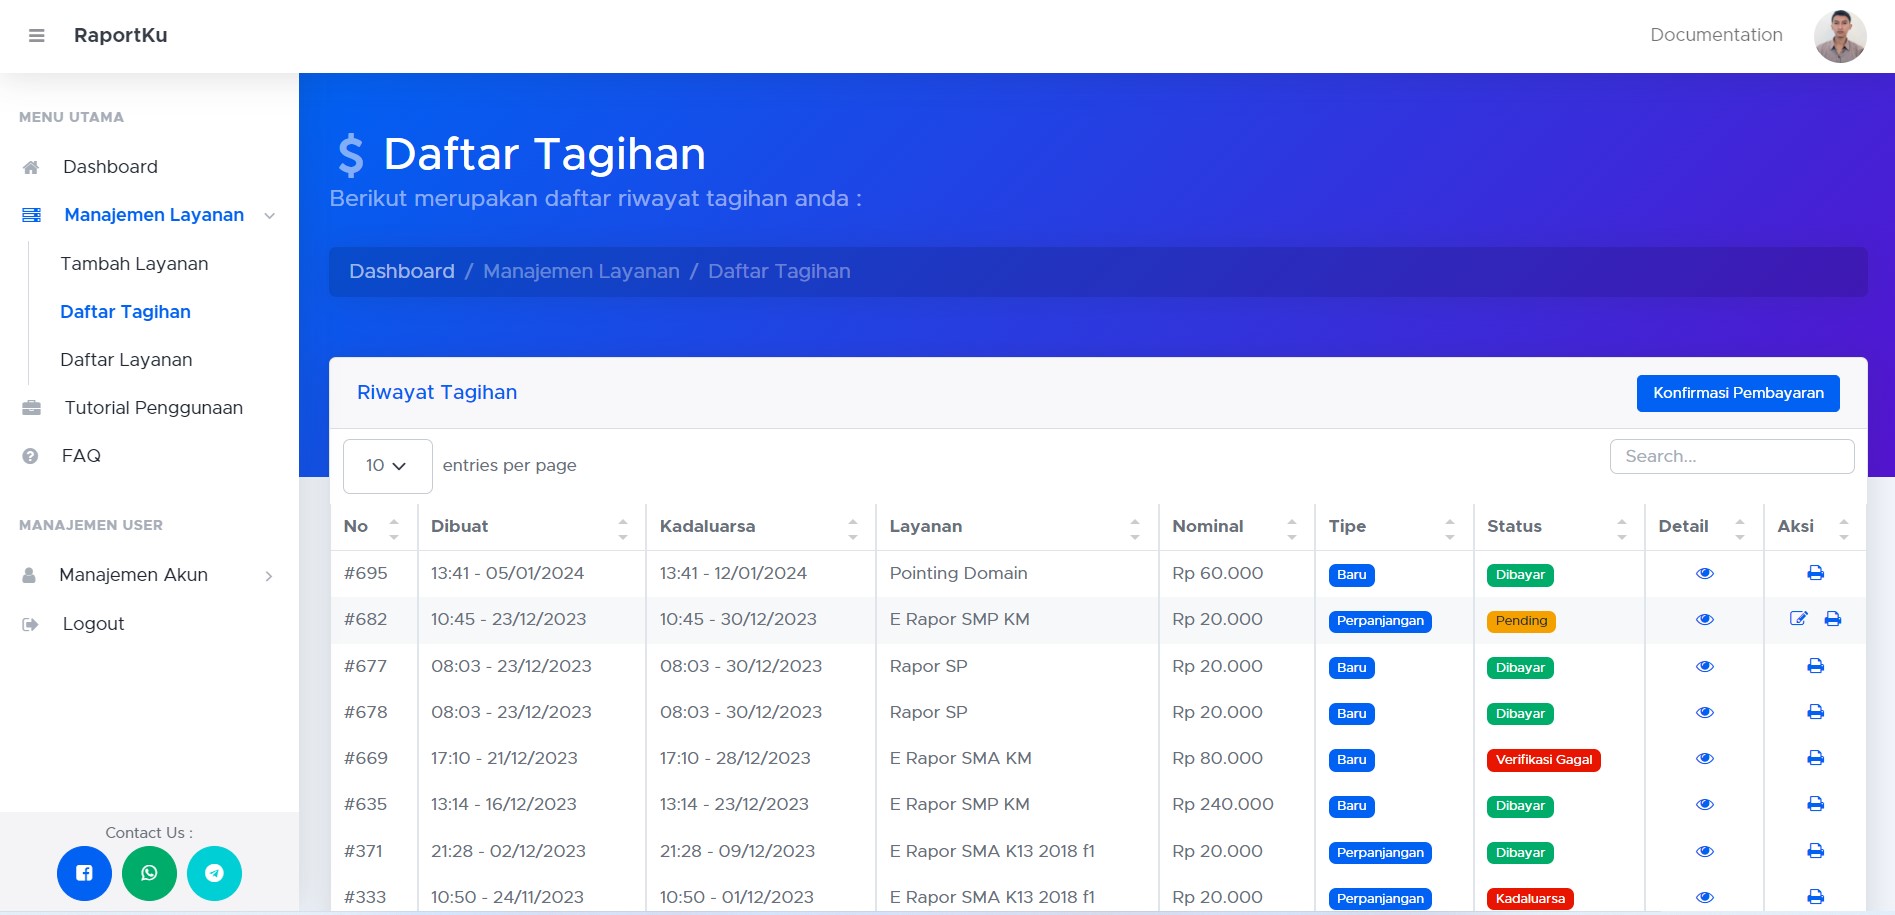Sort table by Status column
The image size is (1895, 915).
(1558, 527)
